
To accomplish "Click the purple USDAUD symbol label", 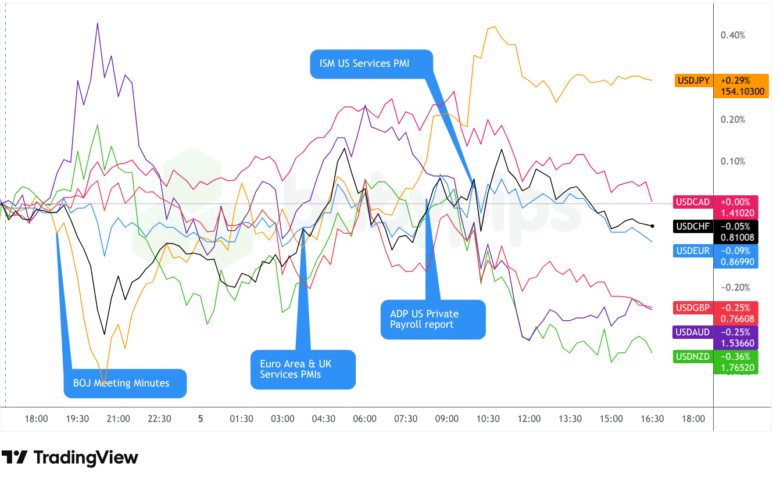I will (x=693, y=331).
